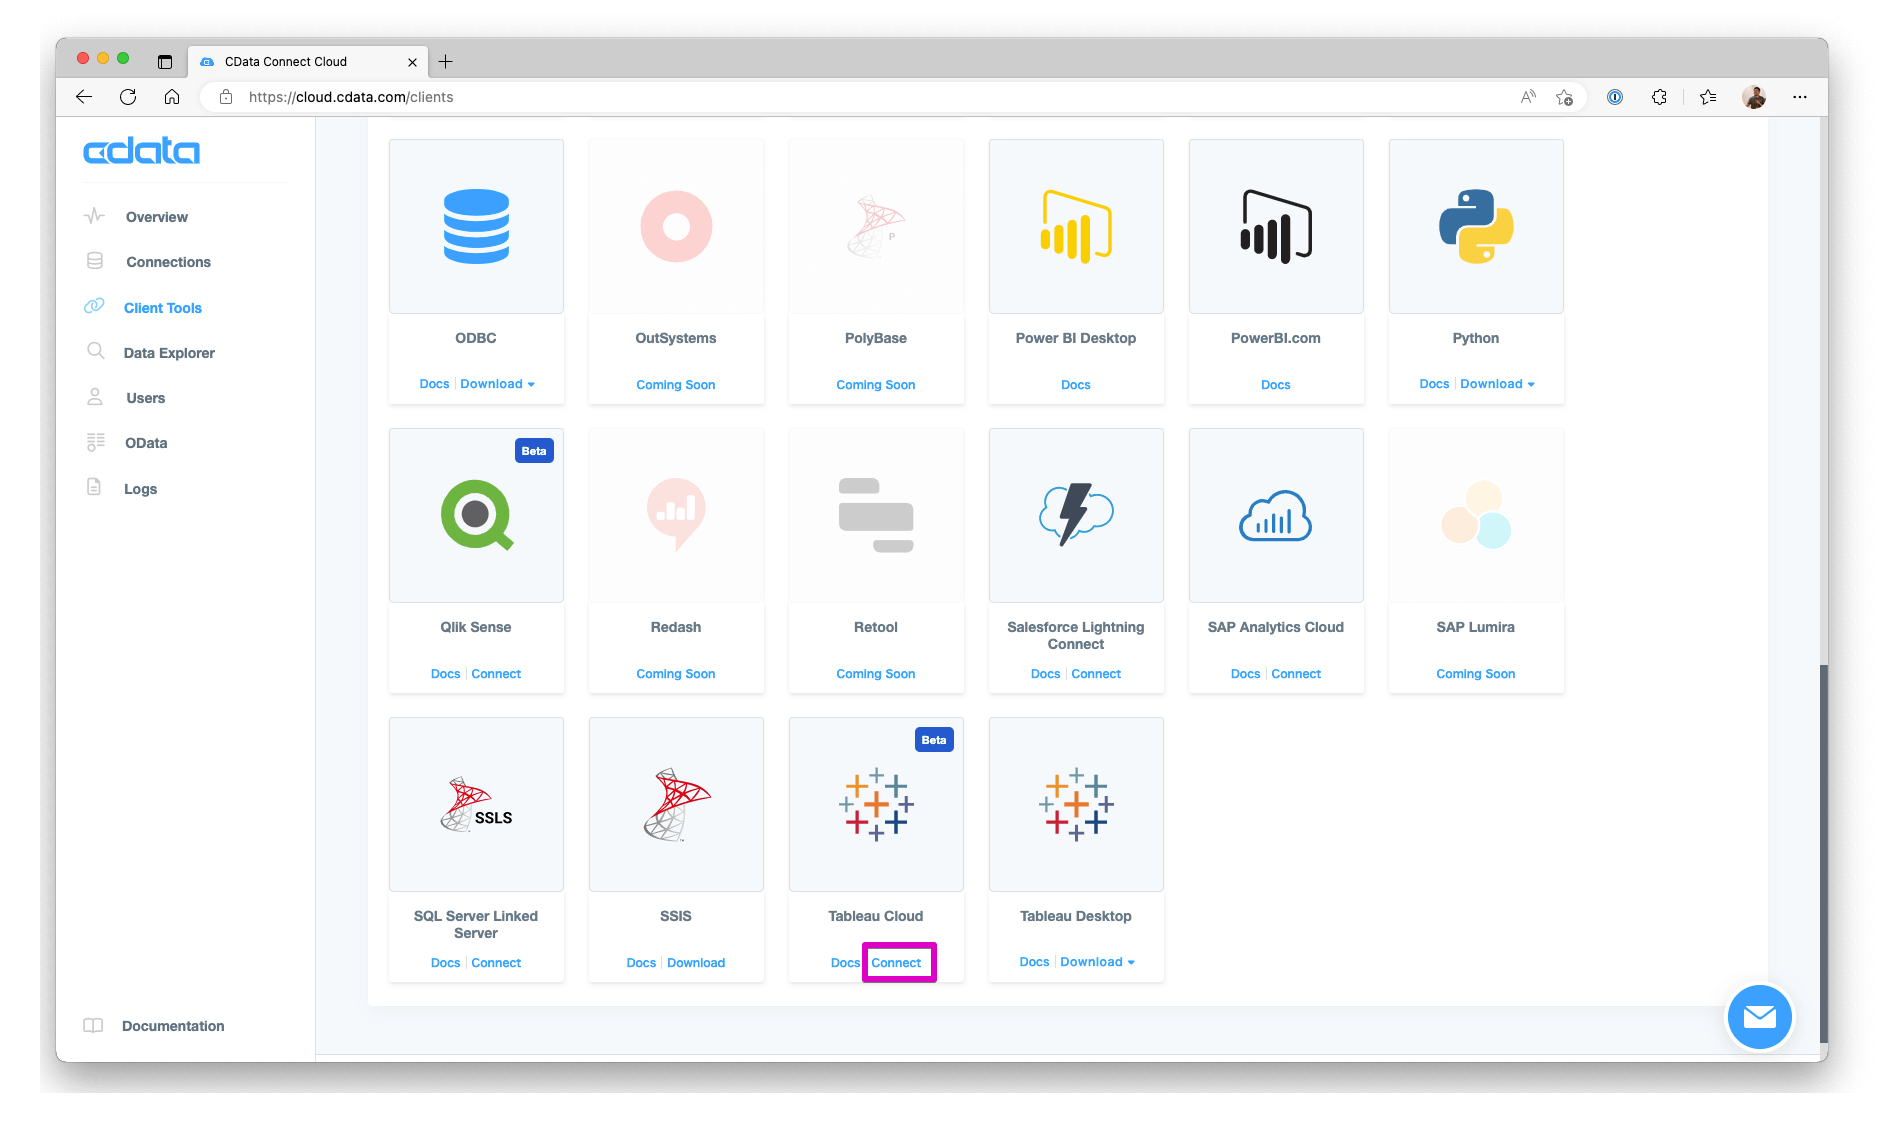Click the SSIS logo tile
This screenshot has height=1136, width=1884.
pyautogui.click(x=676, y=804)
